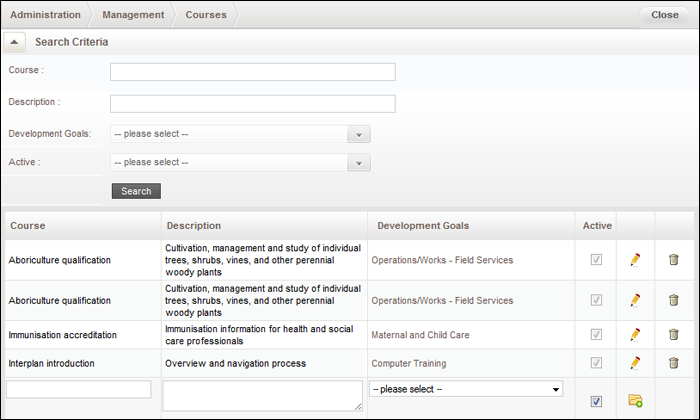Go to Administration breadcrumb
The width and height of the screenshot is (700, 420).
(46, 15)
